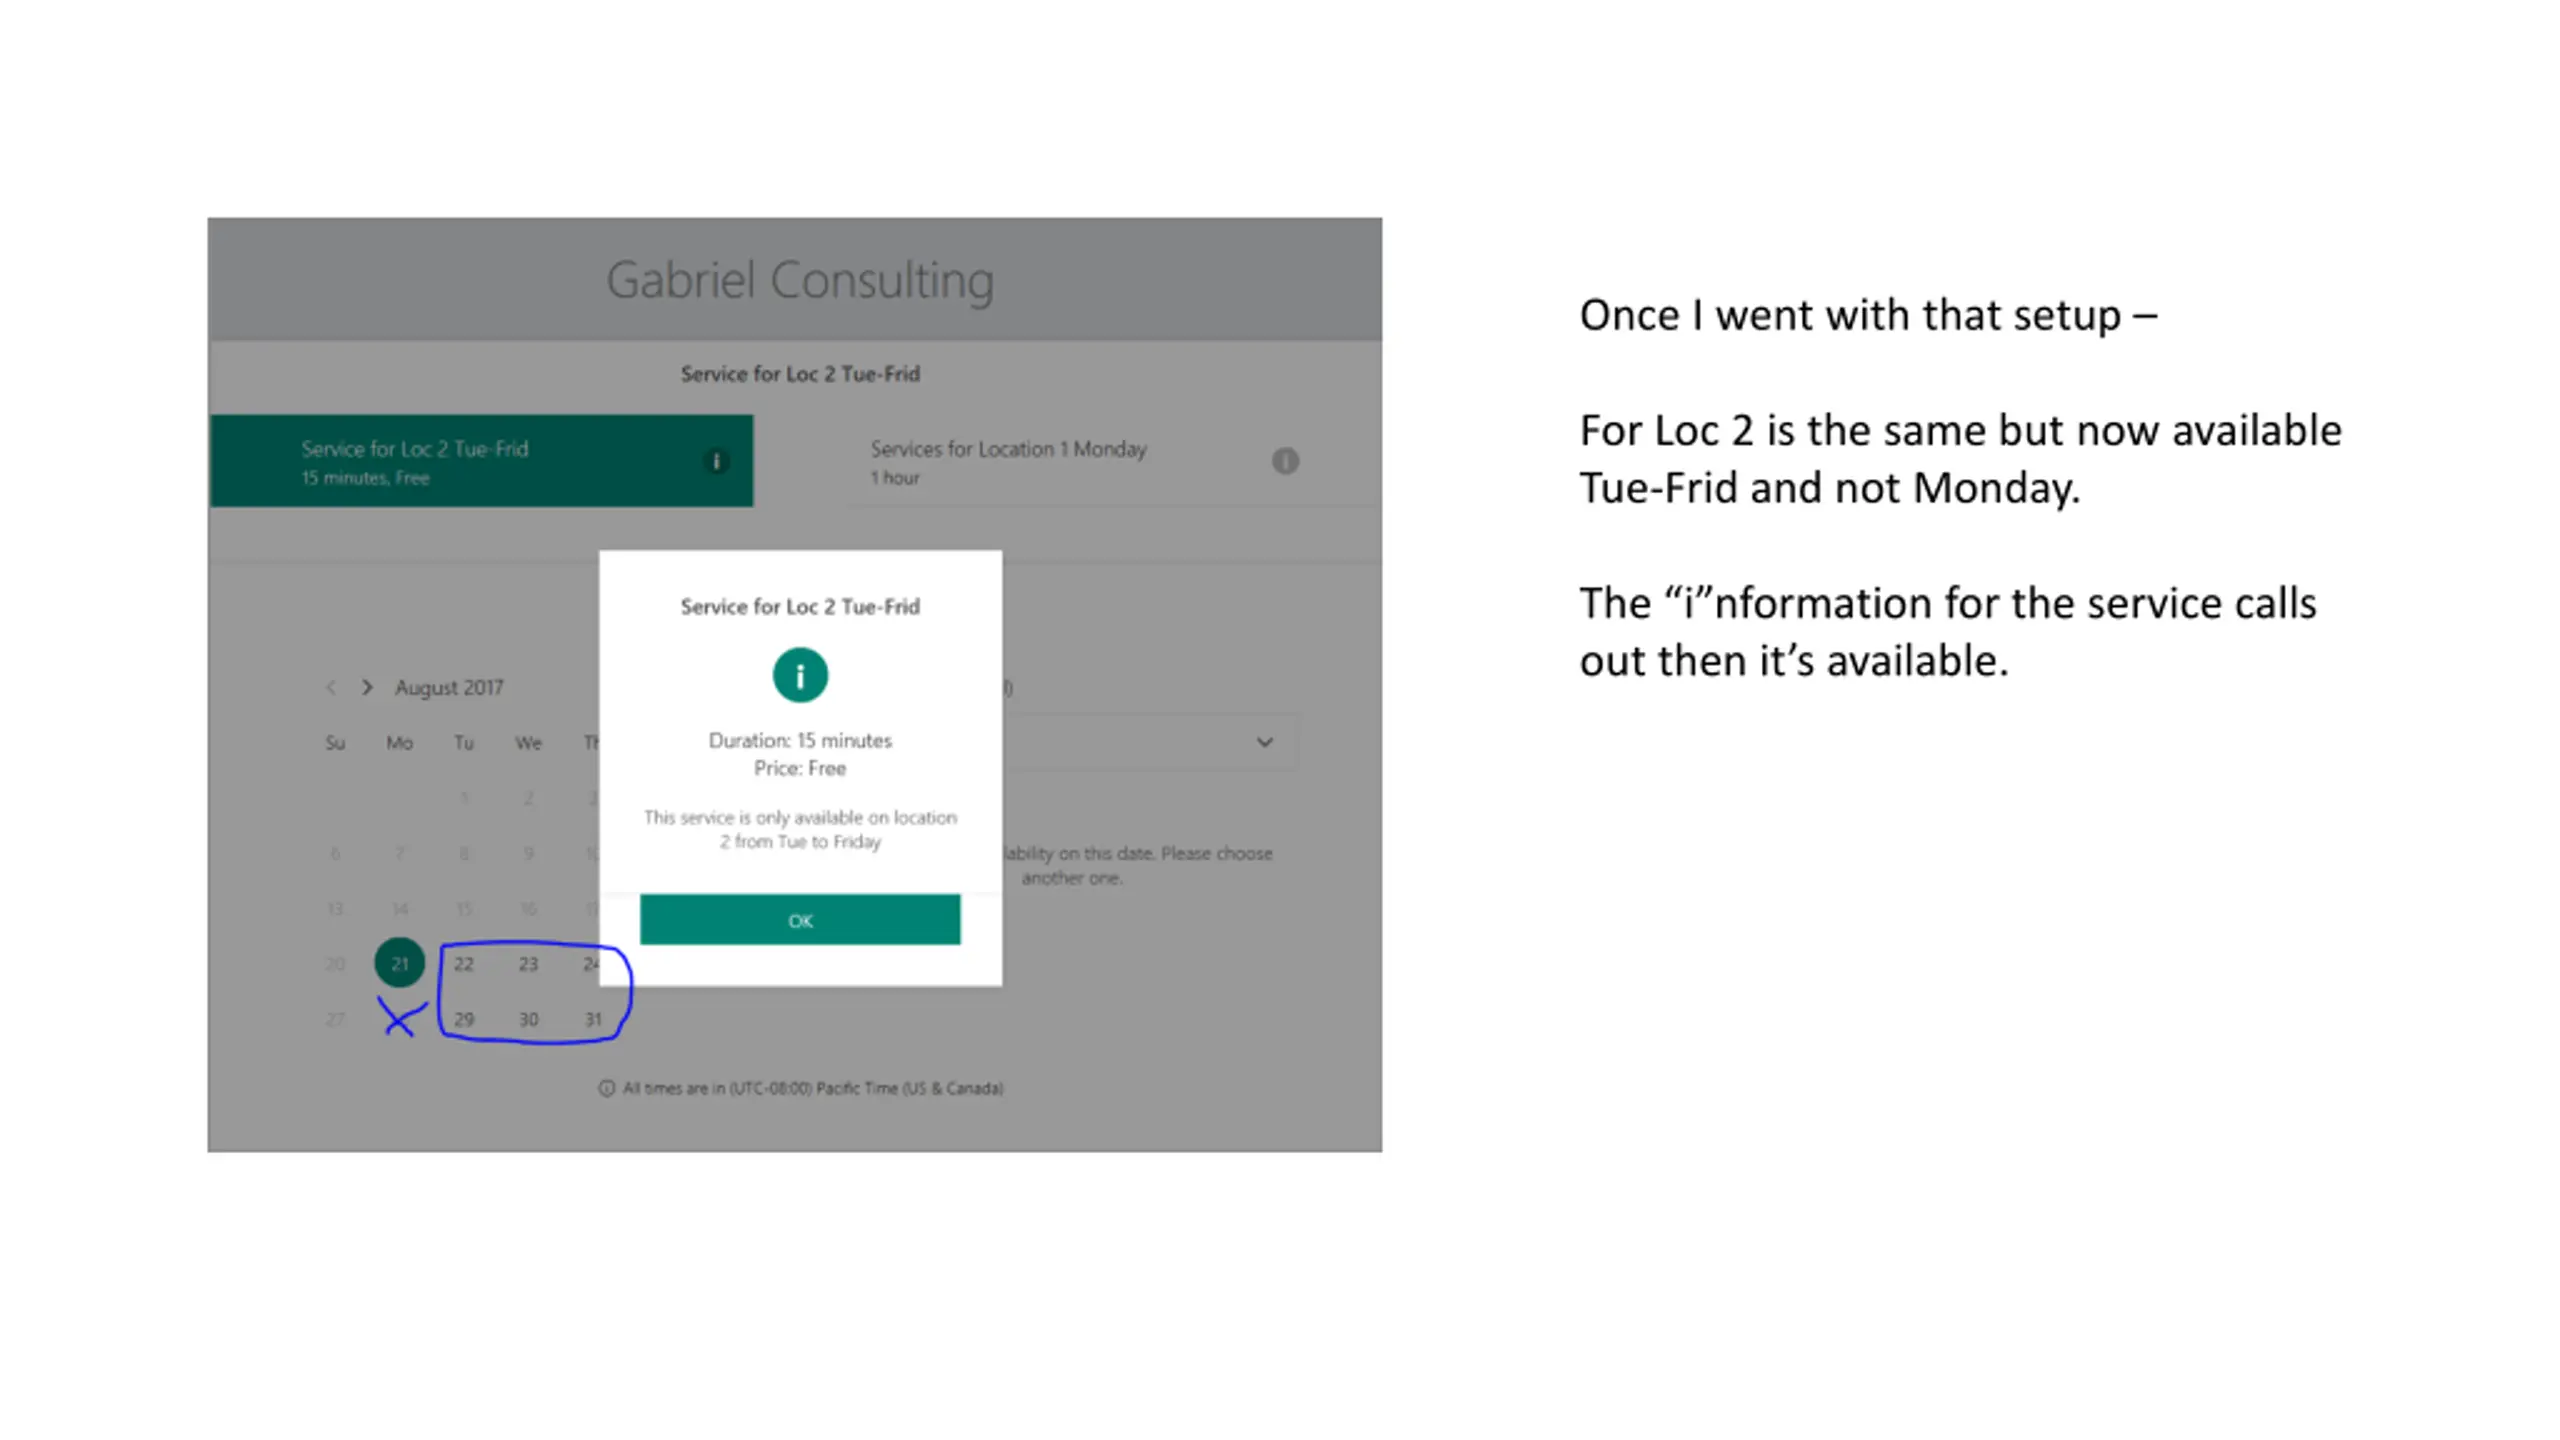Select the highlighted date 21 in the calendar
The image size is (2560, 1440).
[x=399, y=963]
